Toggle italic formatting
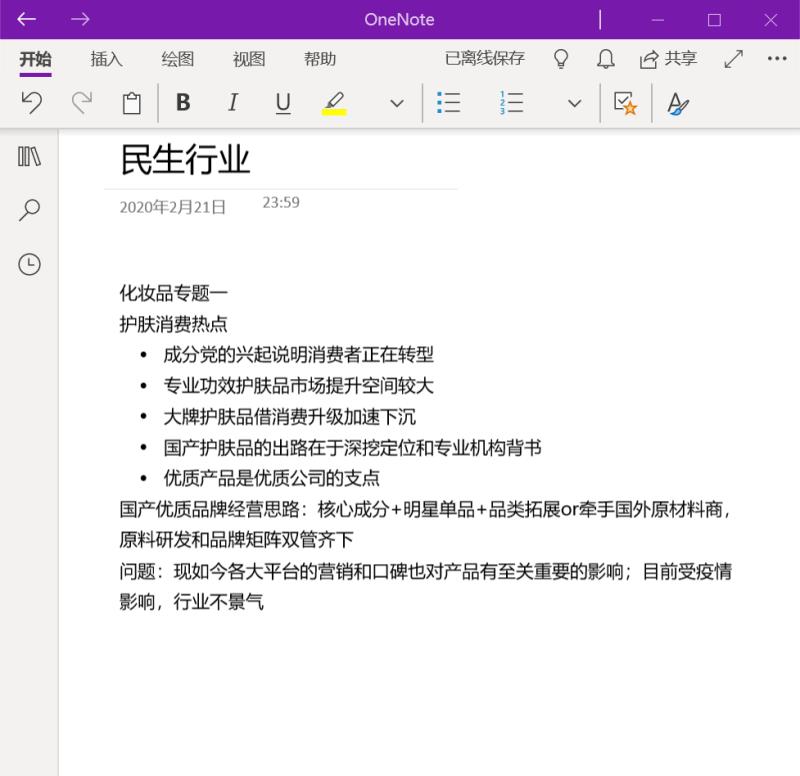 pos(233,103)
